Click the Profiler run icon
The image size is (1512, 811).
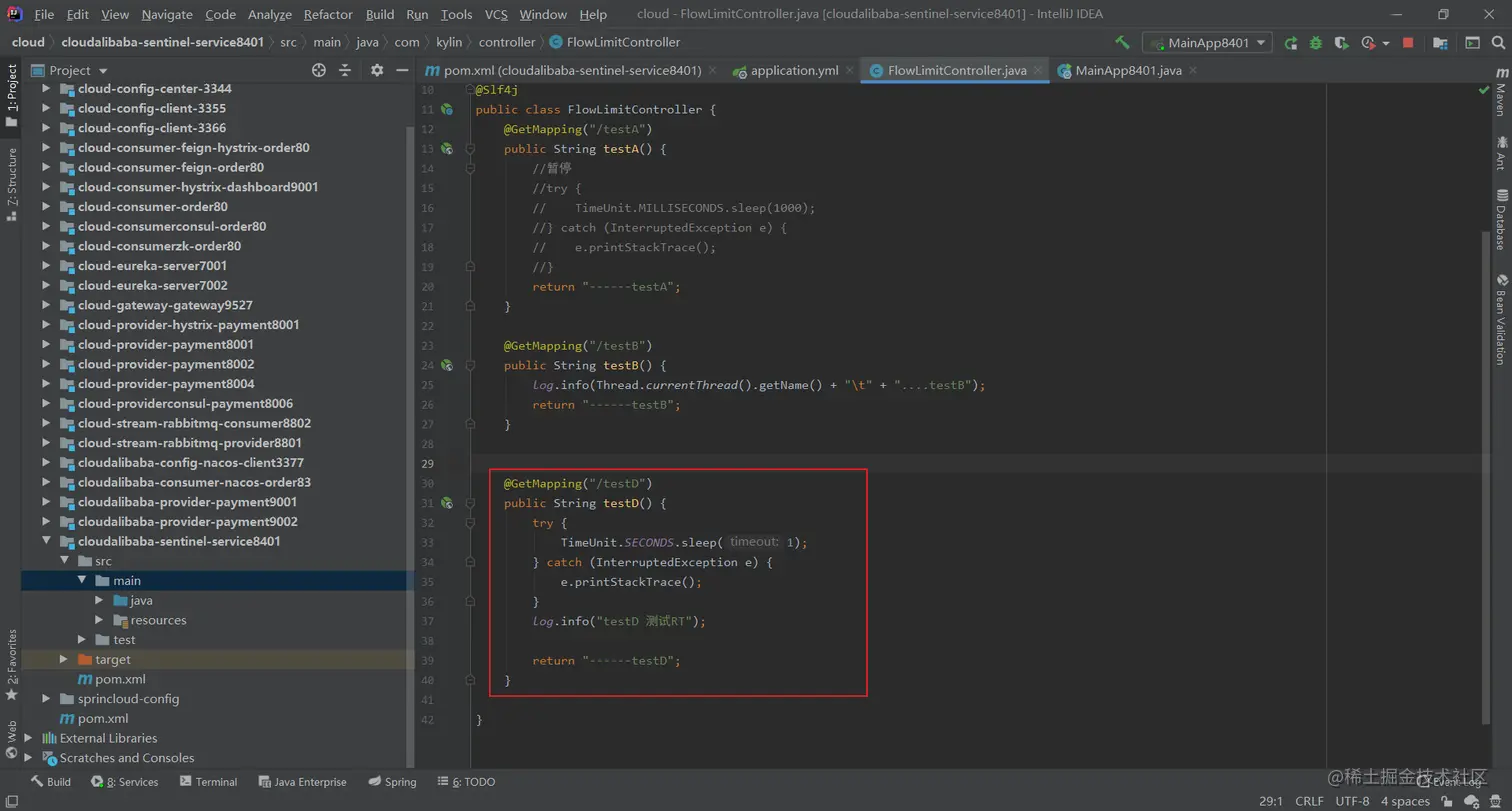click(x=1368, y=43)
